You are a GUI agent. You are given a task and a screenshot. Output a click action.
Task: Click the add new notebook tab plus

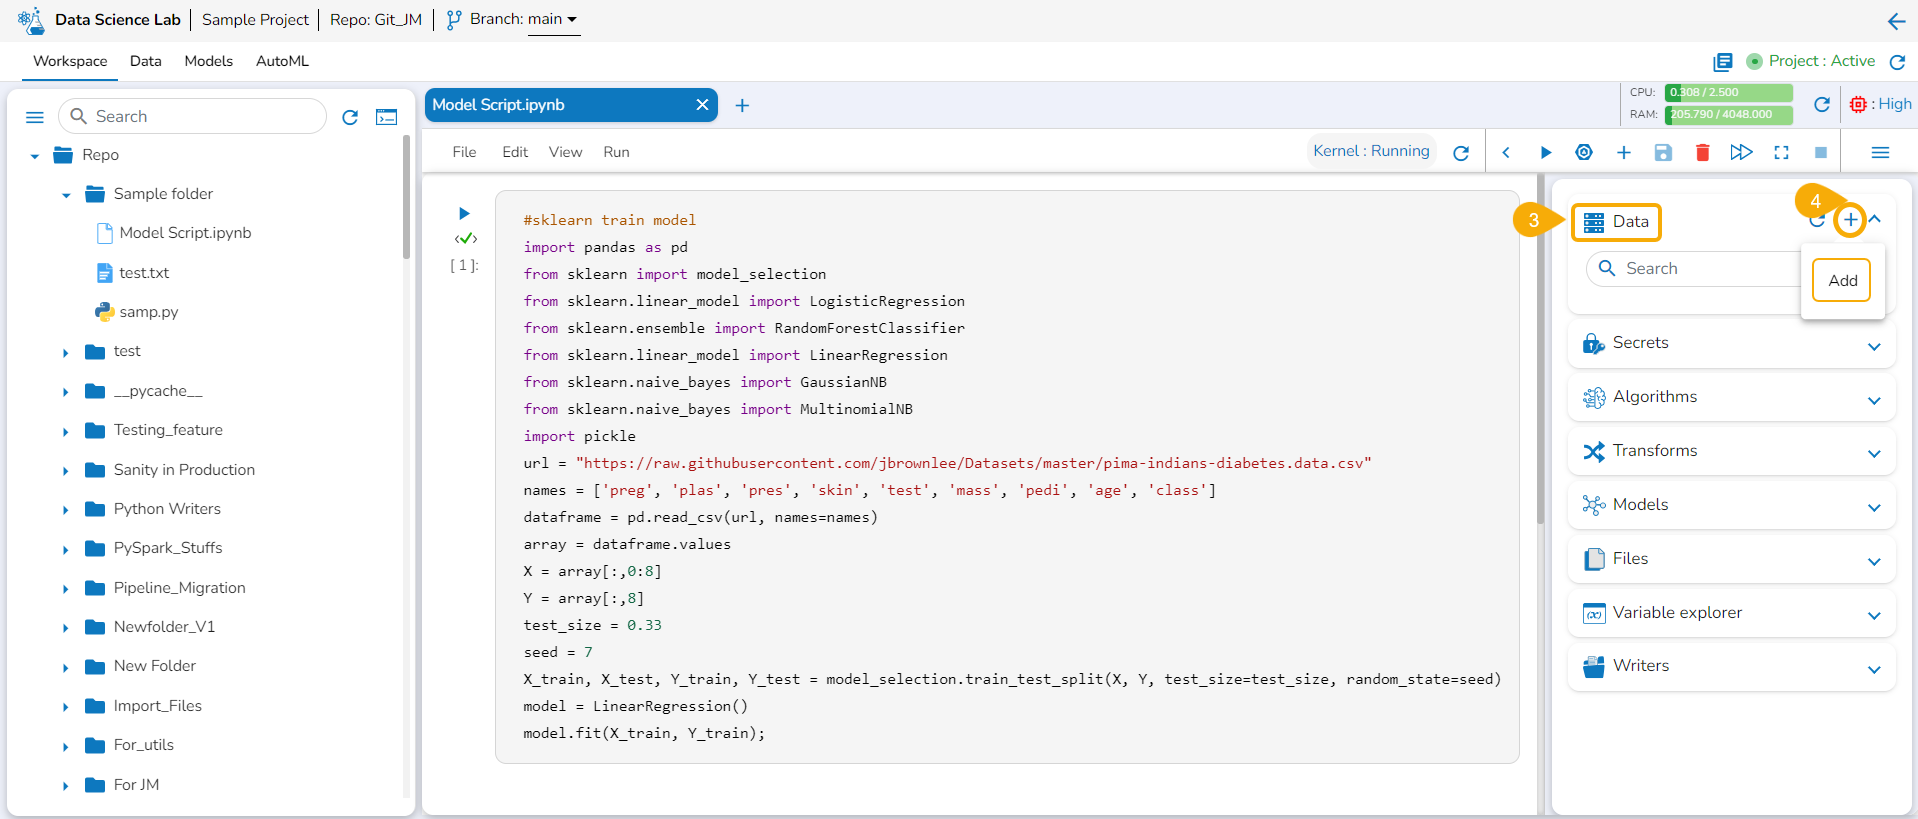point(742,105)
